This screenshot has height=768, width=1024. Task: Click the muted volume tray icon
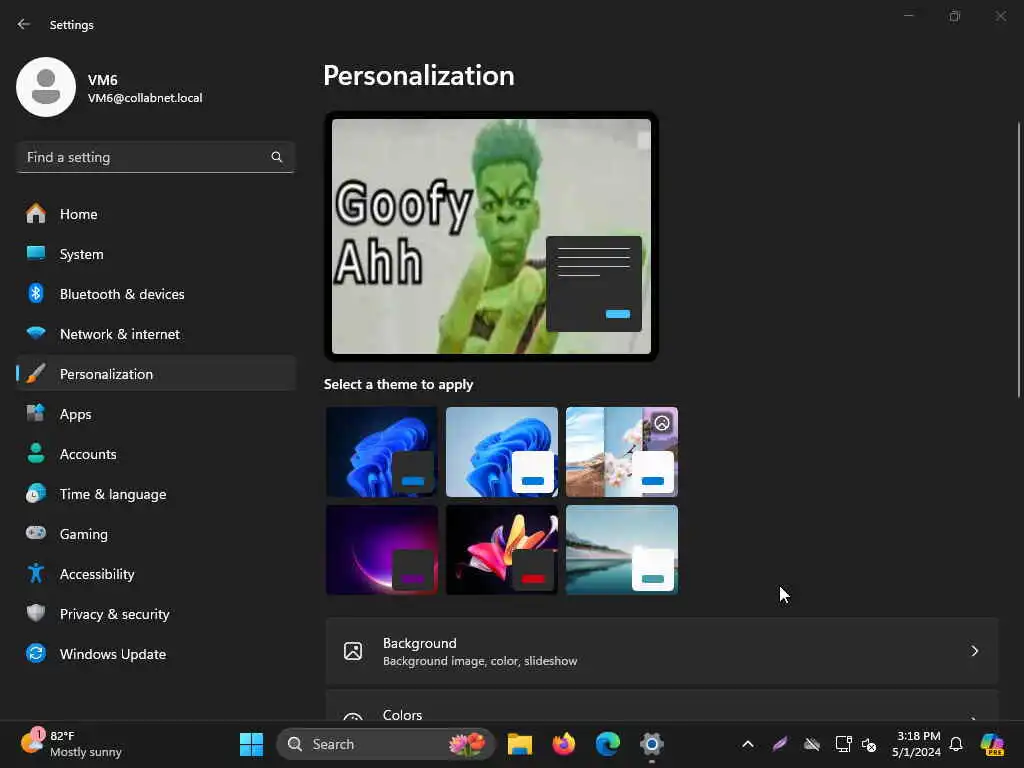click(869, 744)
